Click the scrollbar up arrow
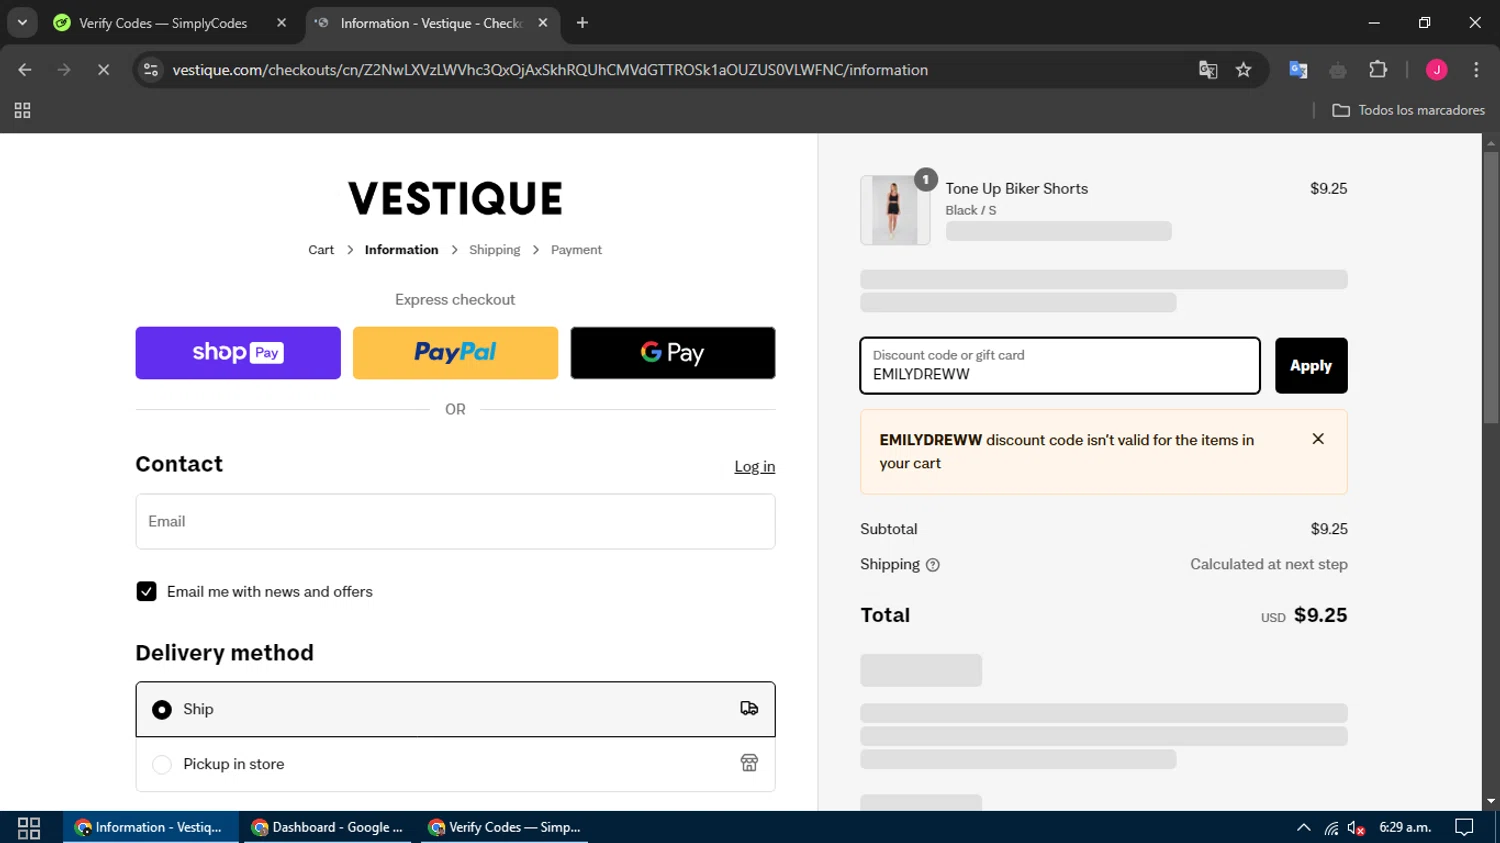The image size is (1500, 843). 1491,143
